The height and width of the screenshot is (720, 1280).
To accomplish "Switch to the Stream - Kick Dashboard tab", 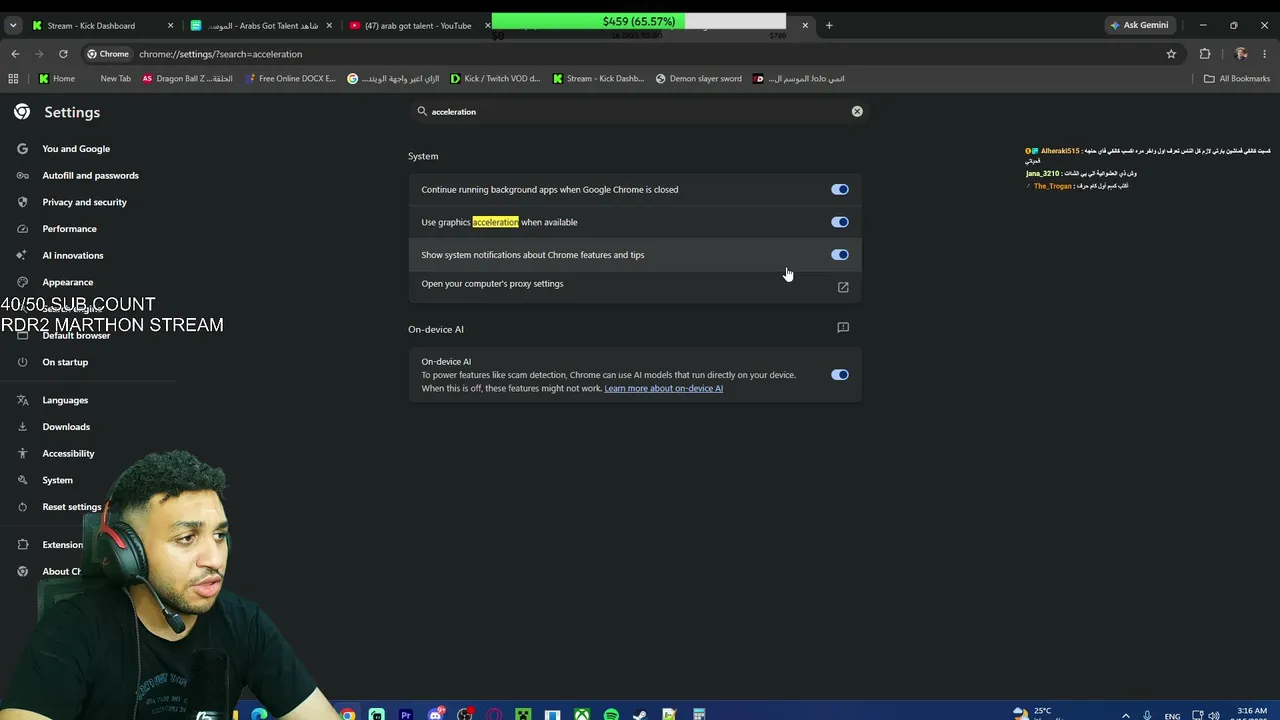I will (x=100, y=25).
